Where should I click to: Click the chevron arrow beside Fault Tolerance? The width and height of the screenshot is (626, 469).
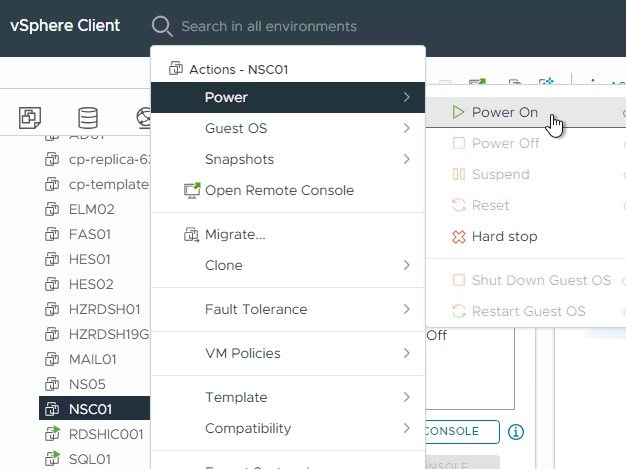(x=406, y=309)
